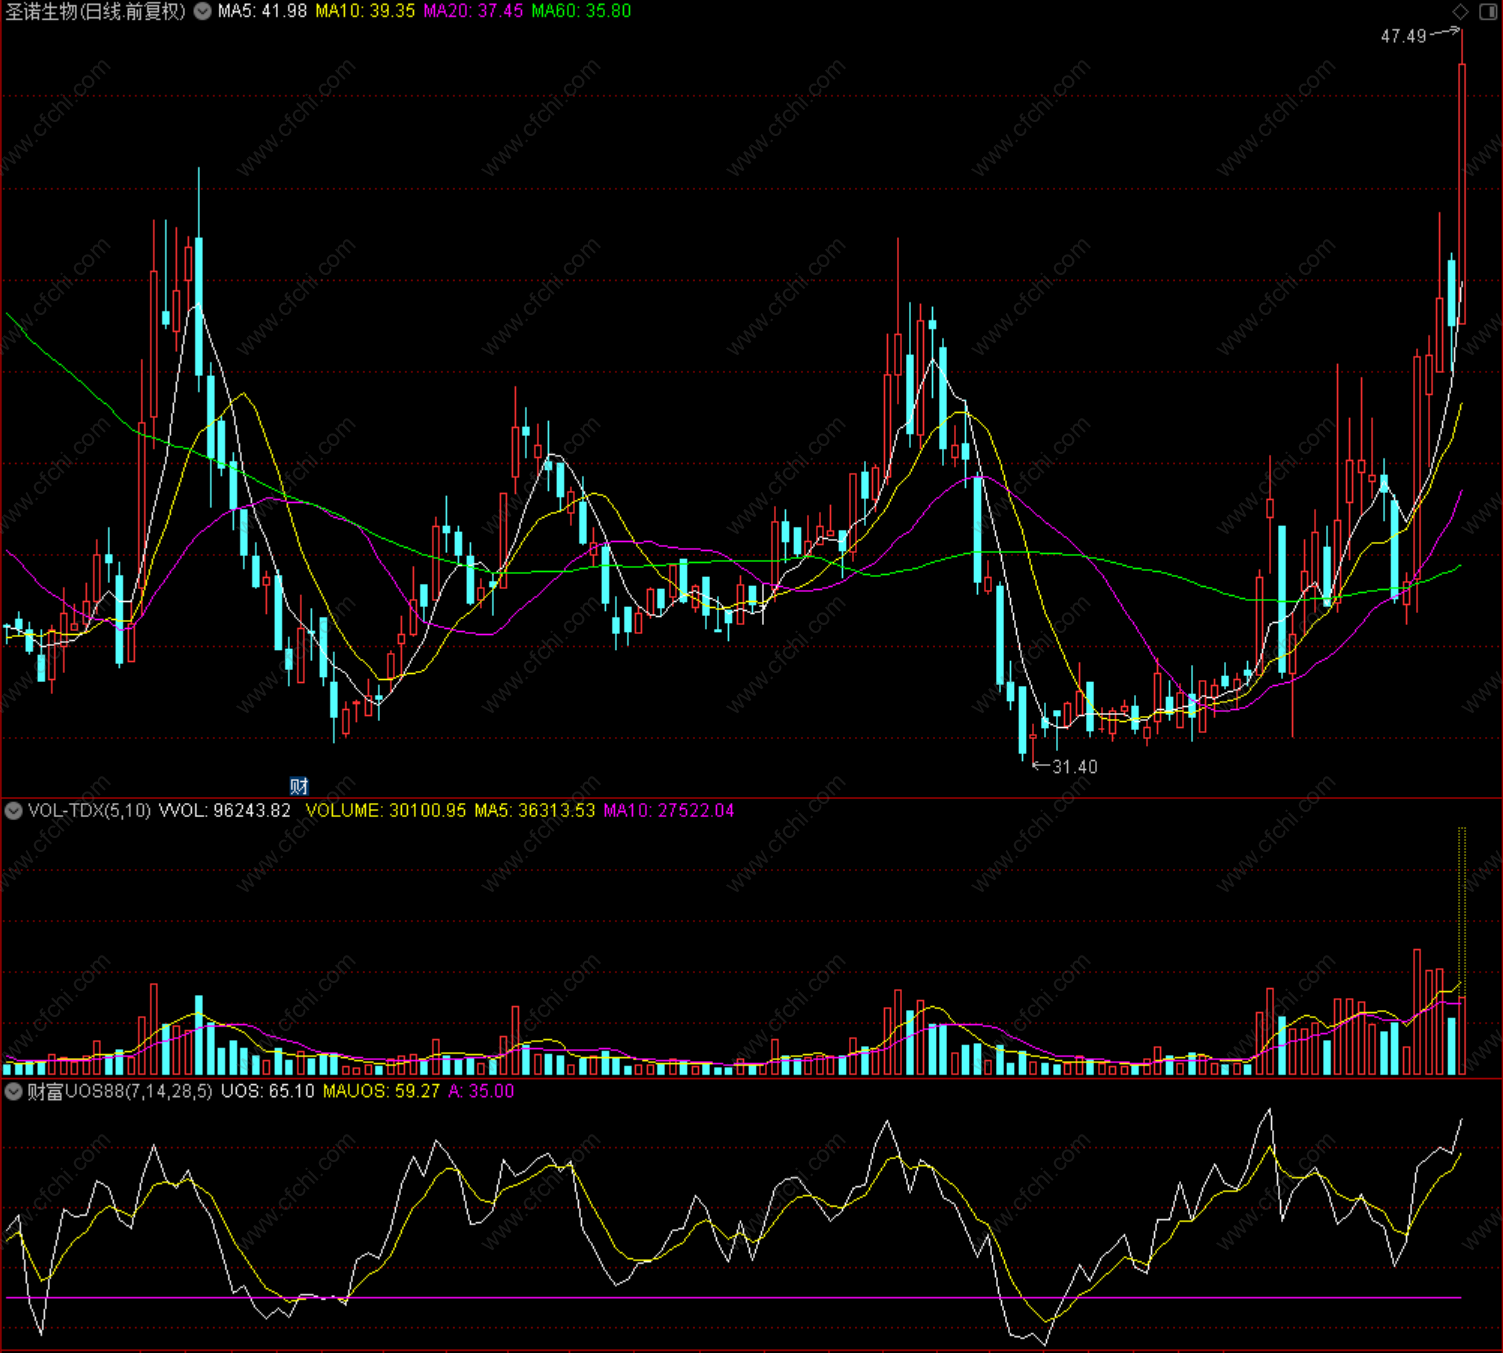
Task: Click the 财 info marker on the chart
Action: (x=299, y=786)
